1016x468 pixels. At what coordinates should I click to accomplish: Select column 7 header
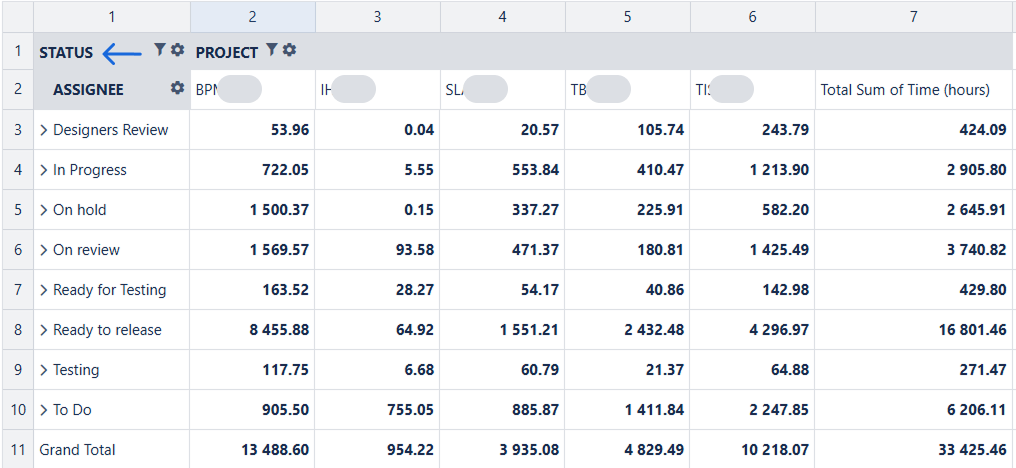point(914,16)
